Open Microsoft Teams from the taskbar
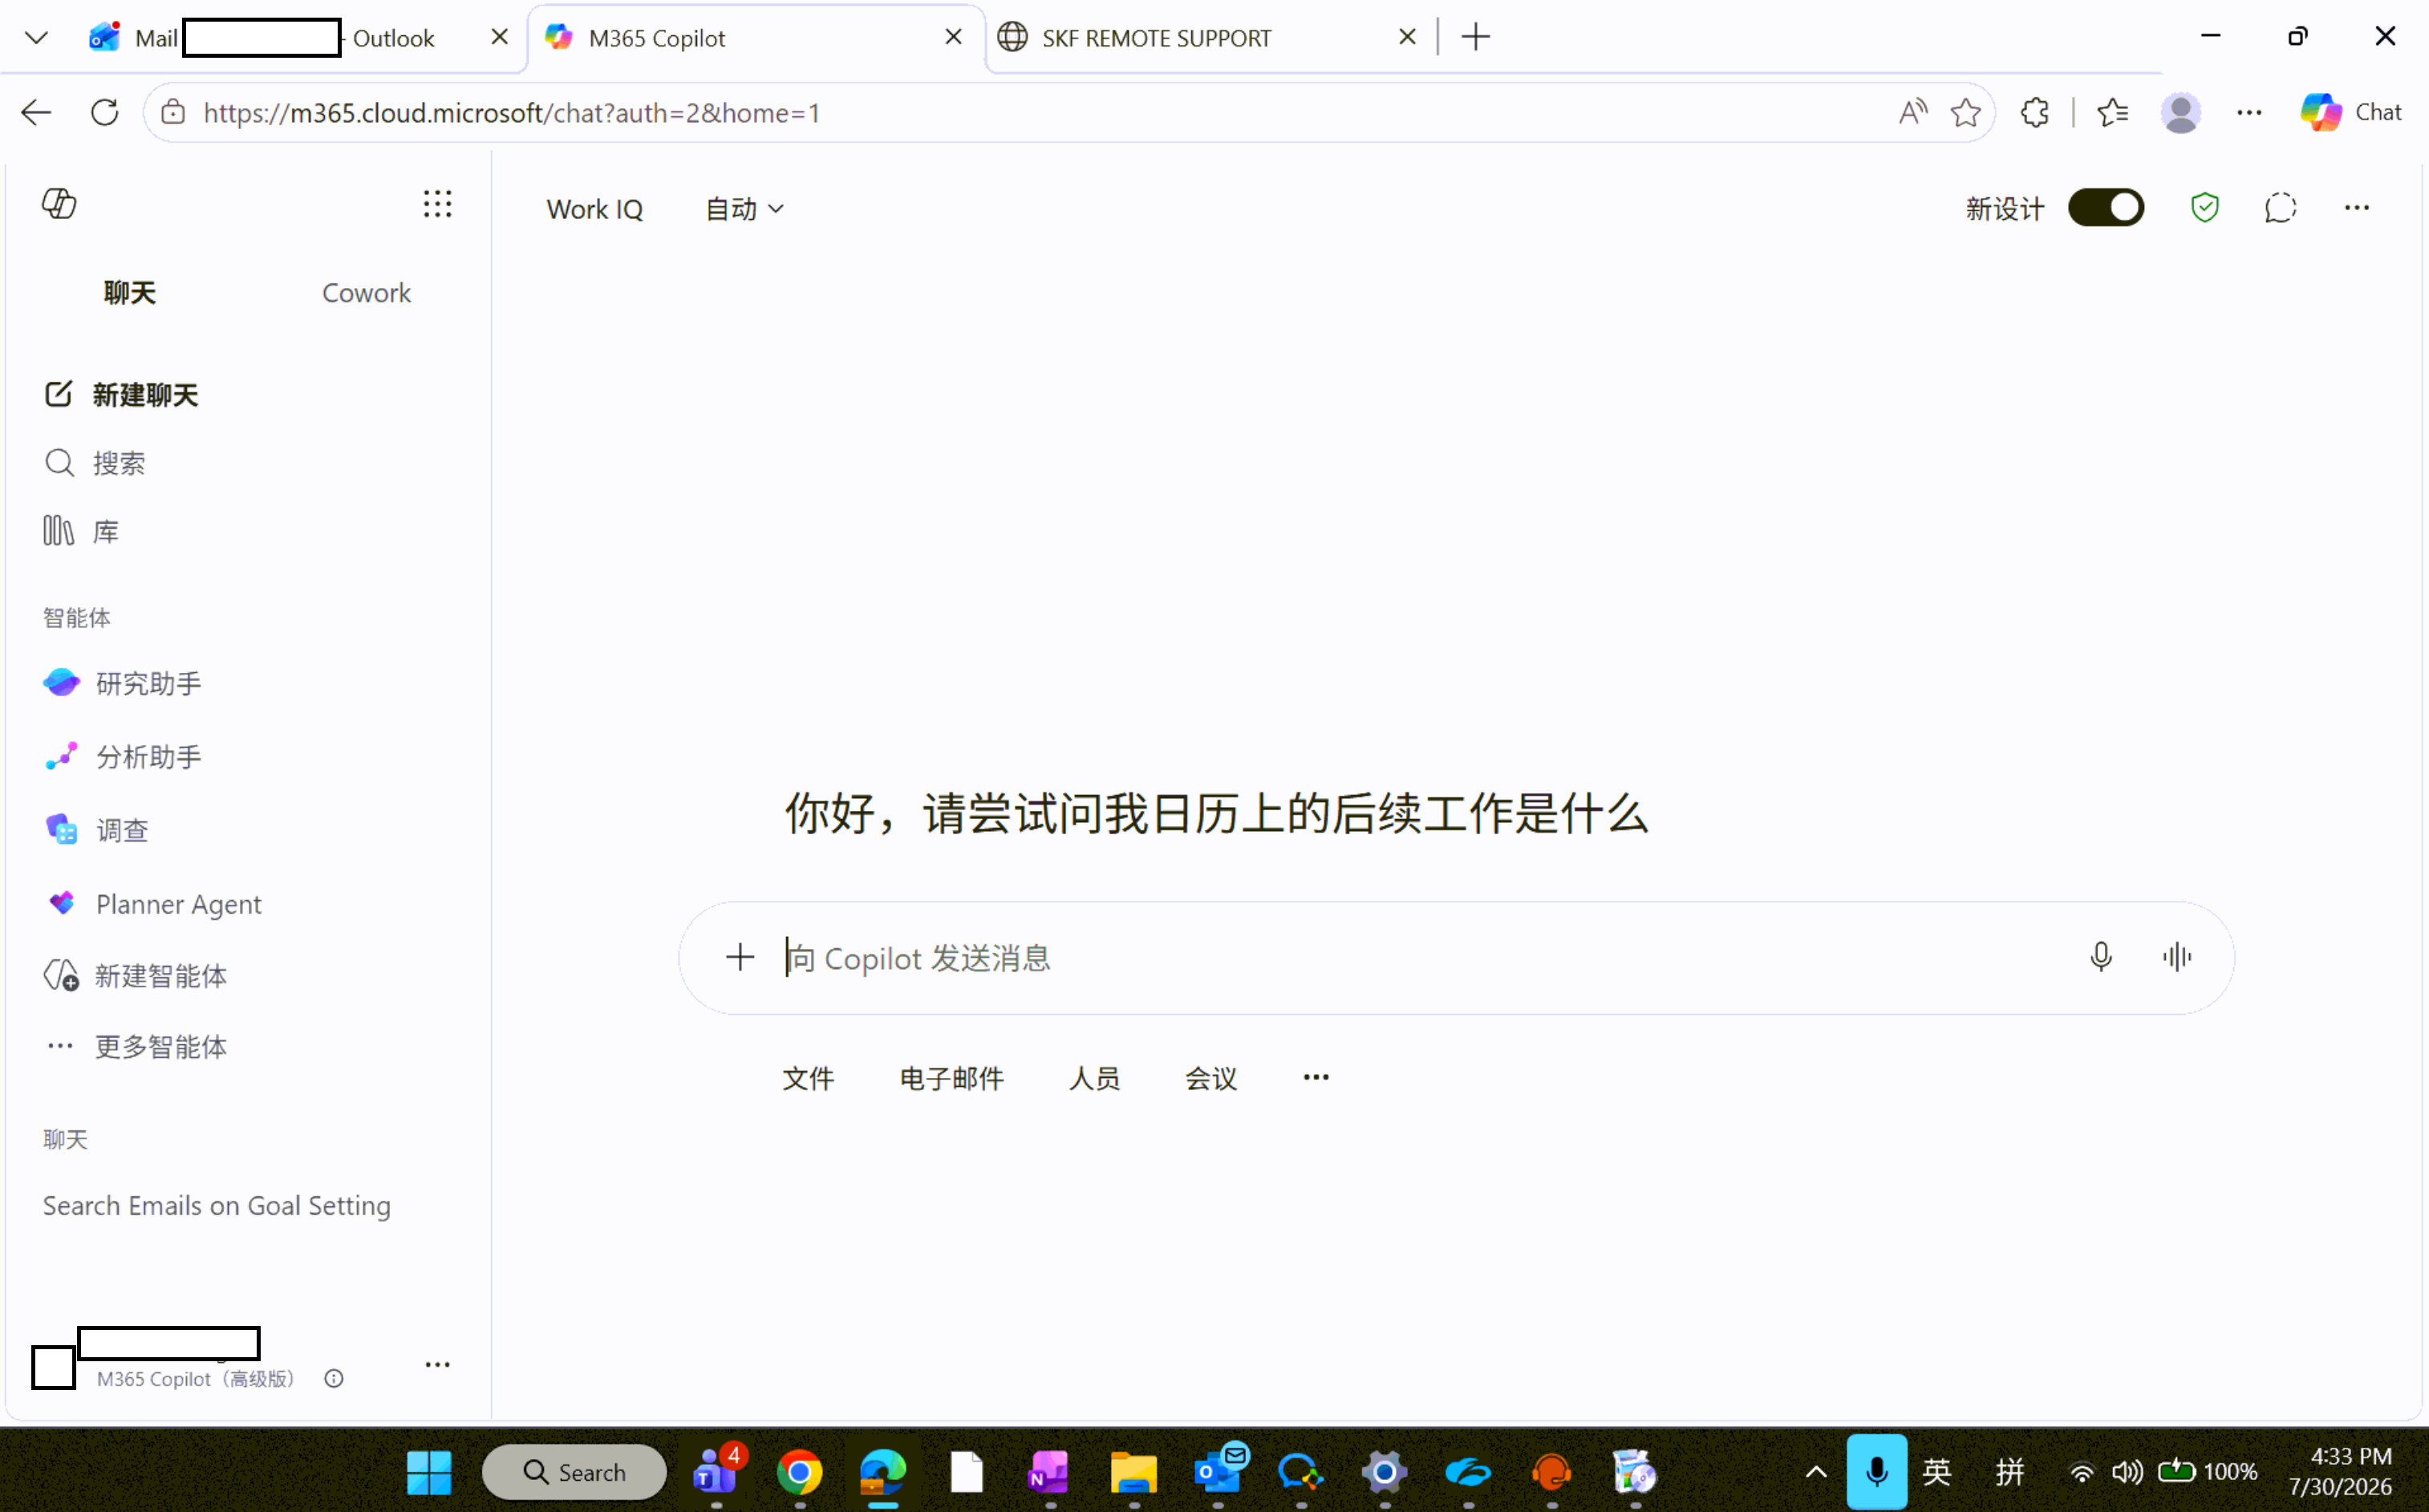The width and height of the screenshot is (2429, 1512). pos(716,1472)
